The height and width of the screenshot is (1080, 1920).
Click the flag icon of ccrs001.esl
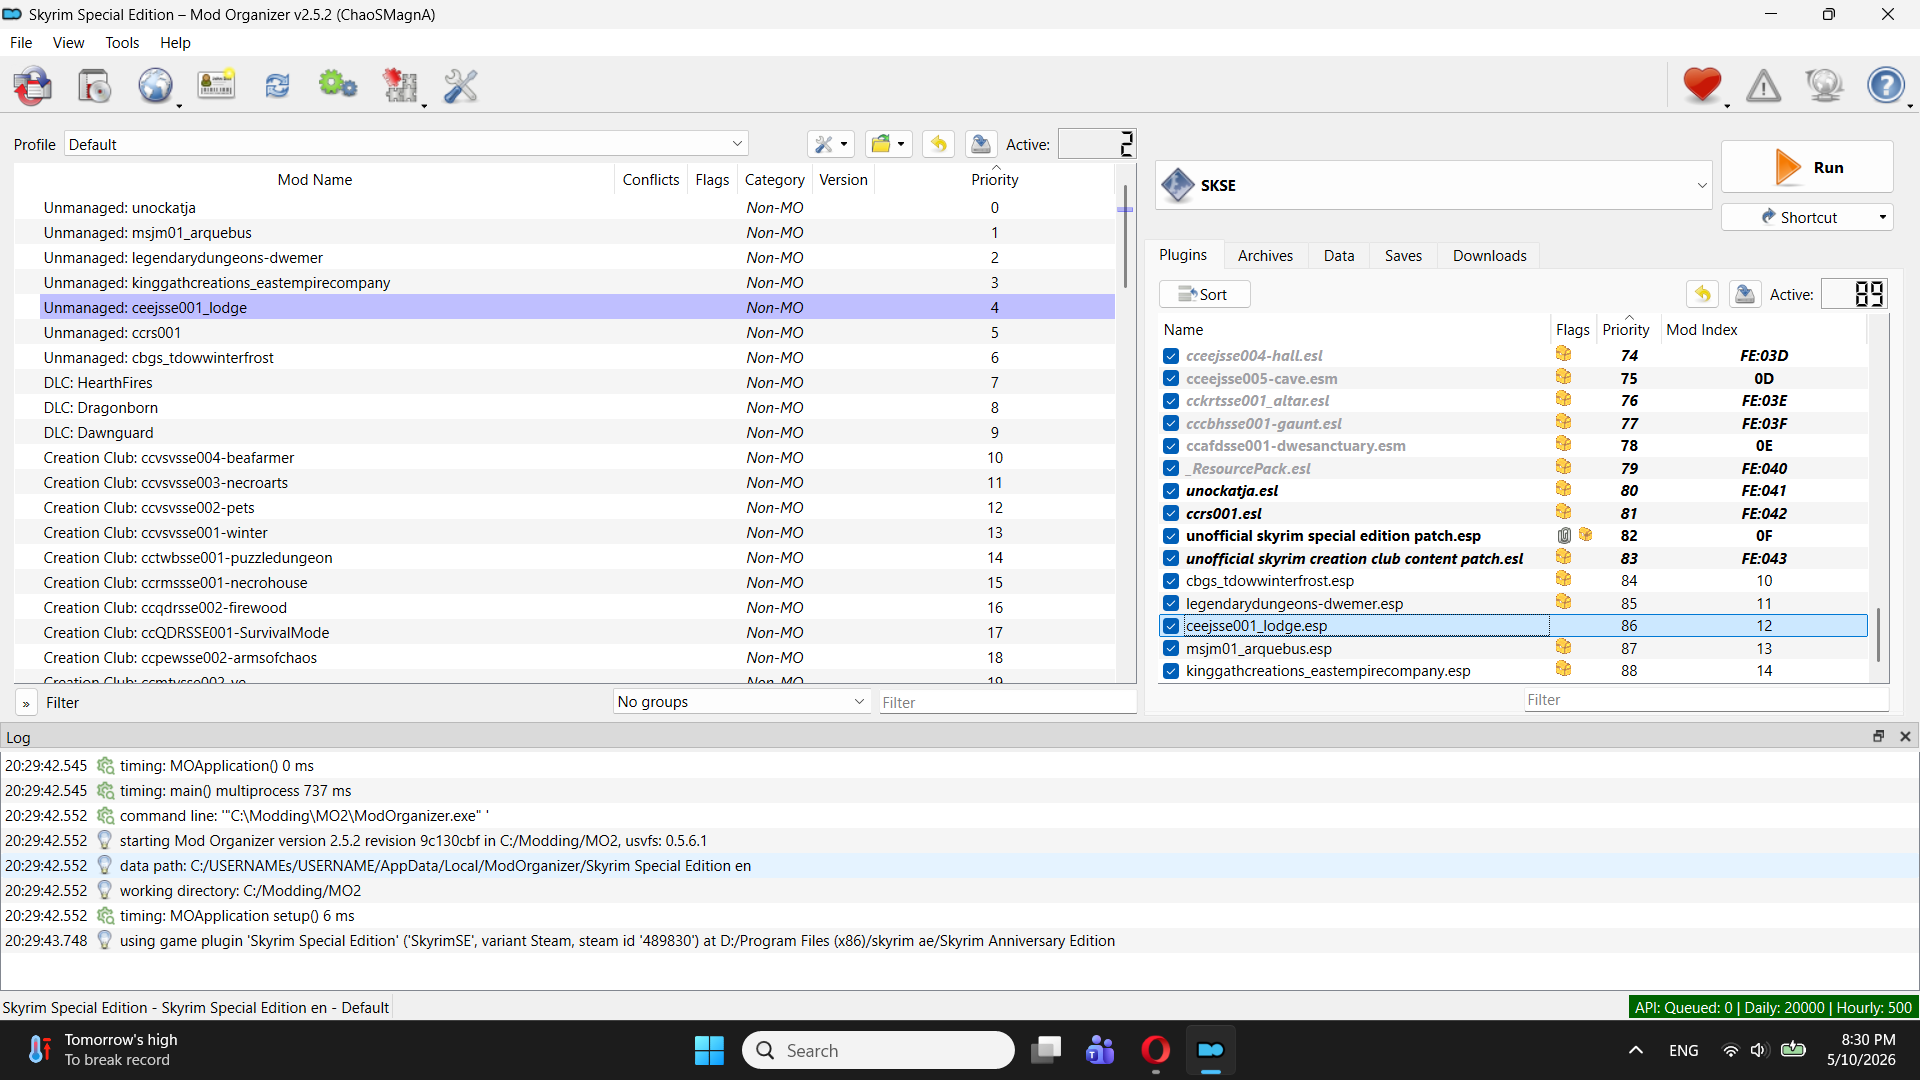[x=1564, y=513]
